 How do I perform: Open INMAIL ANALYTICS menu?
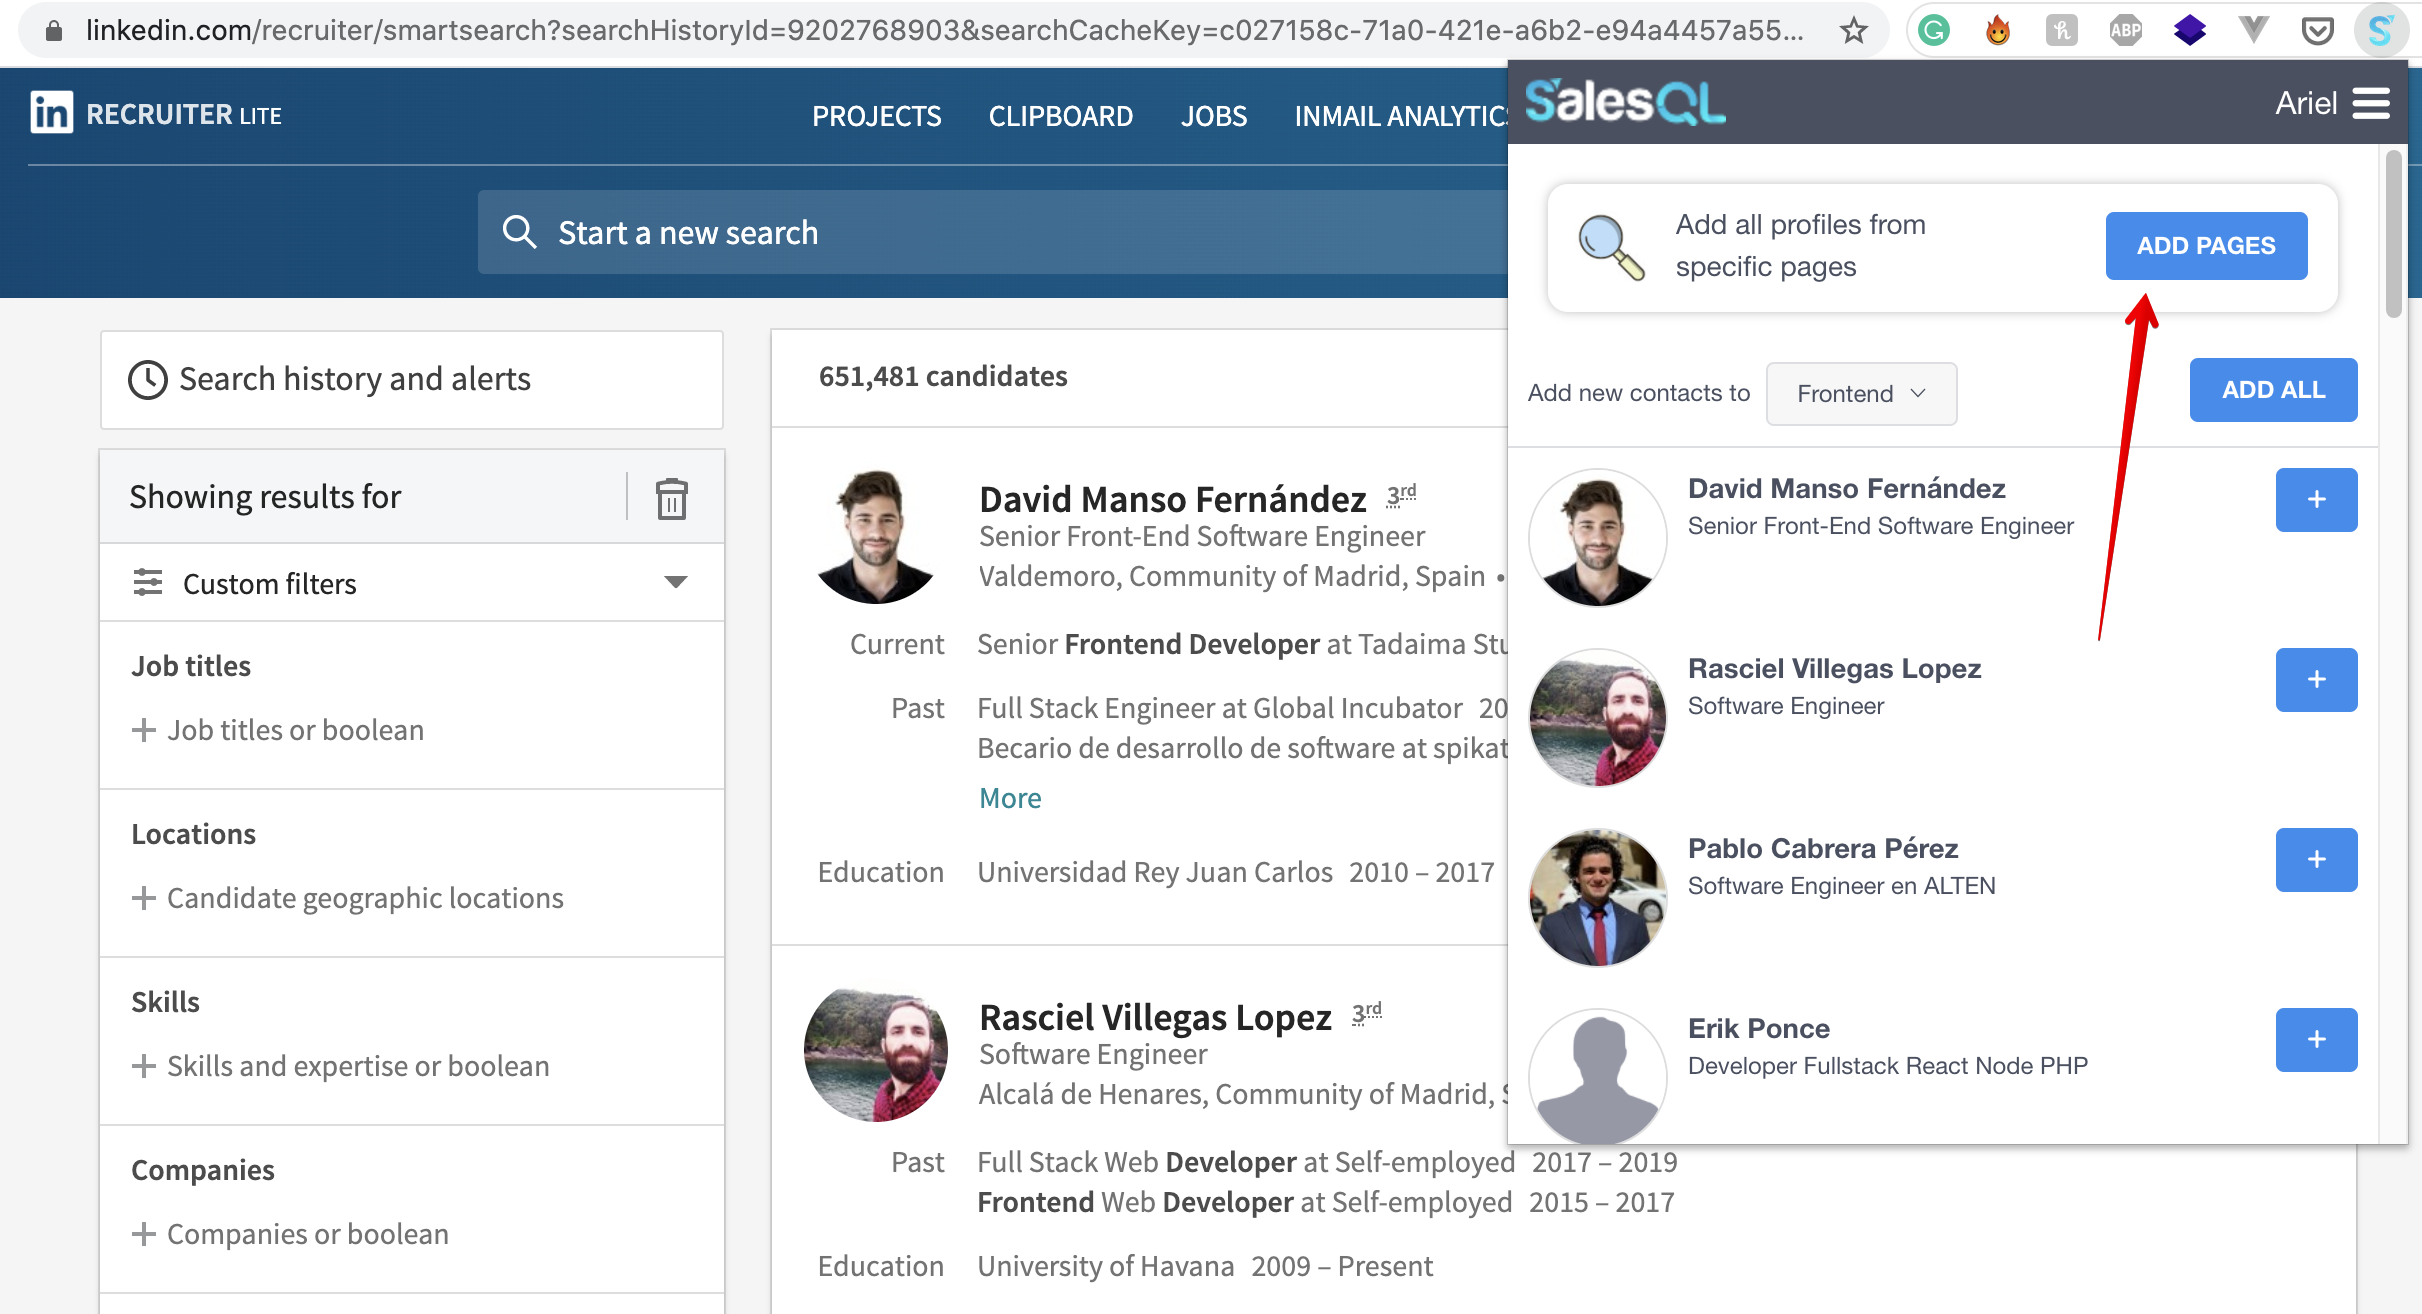1401,116
